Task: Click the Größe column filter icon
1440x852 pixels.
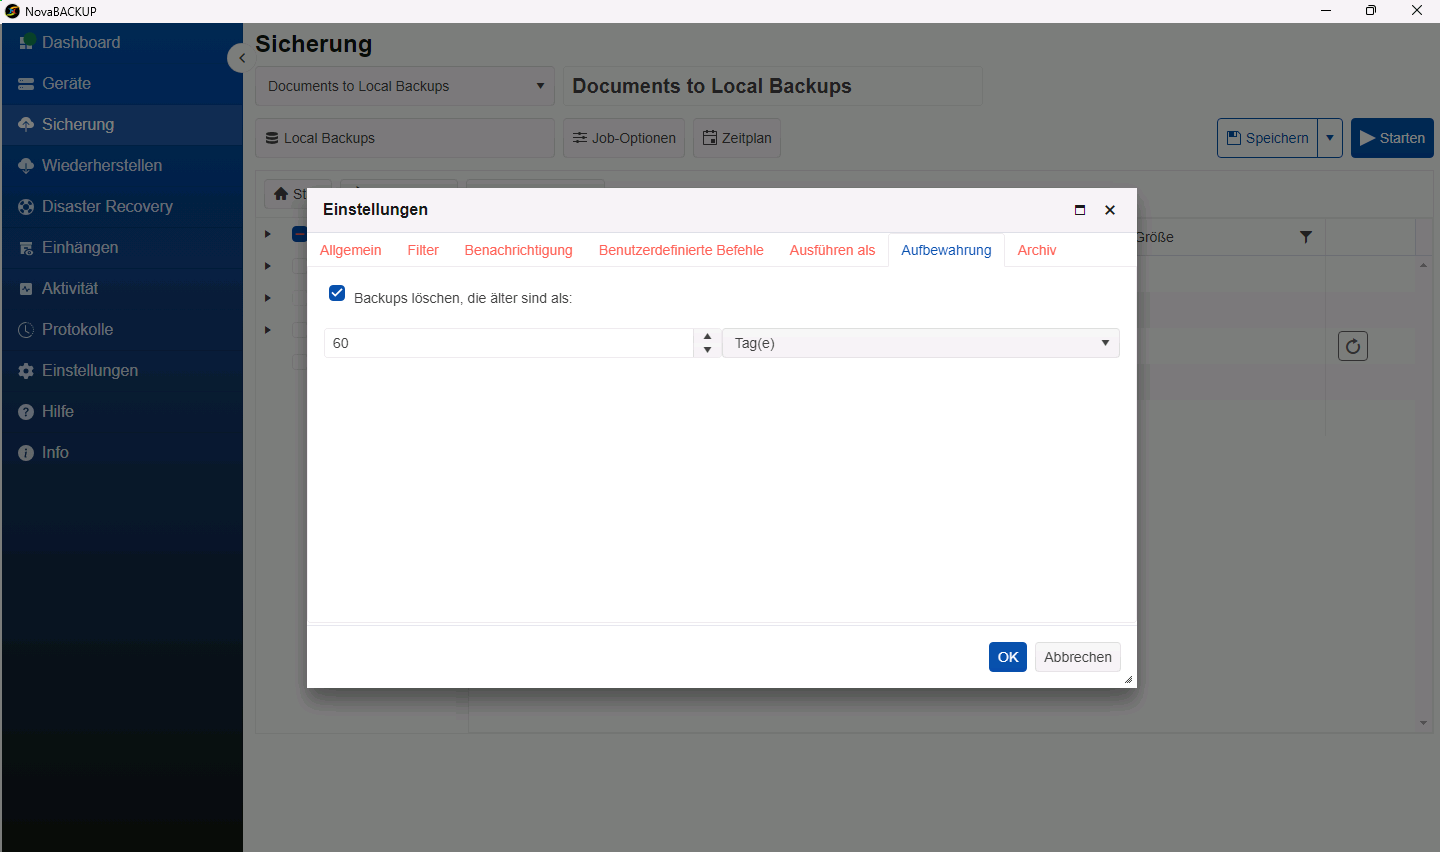Action: click(1306, 237)
